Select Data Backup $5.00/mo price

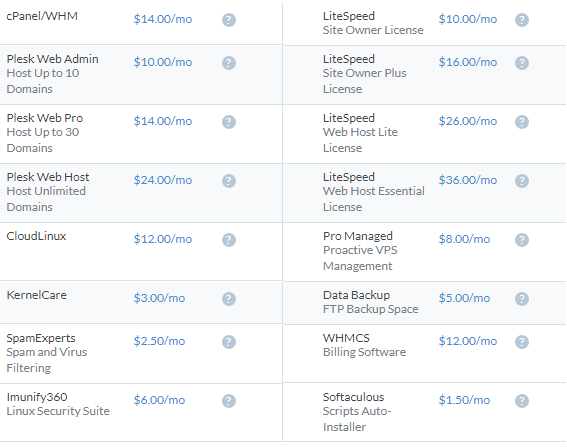click(464, 298)
